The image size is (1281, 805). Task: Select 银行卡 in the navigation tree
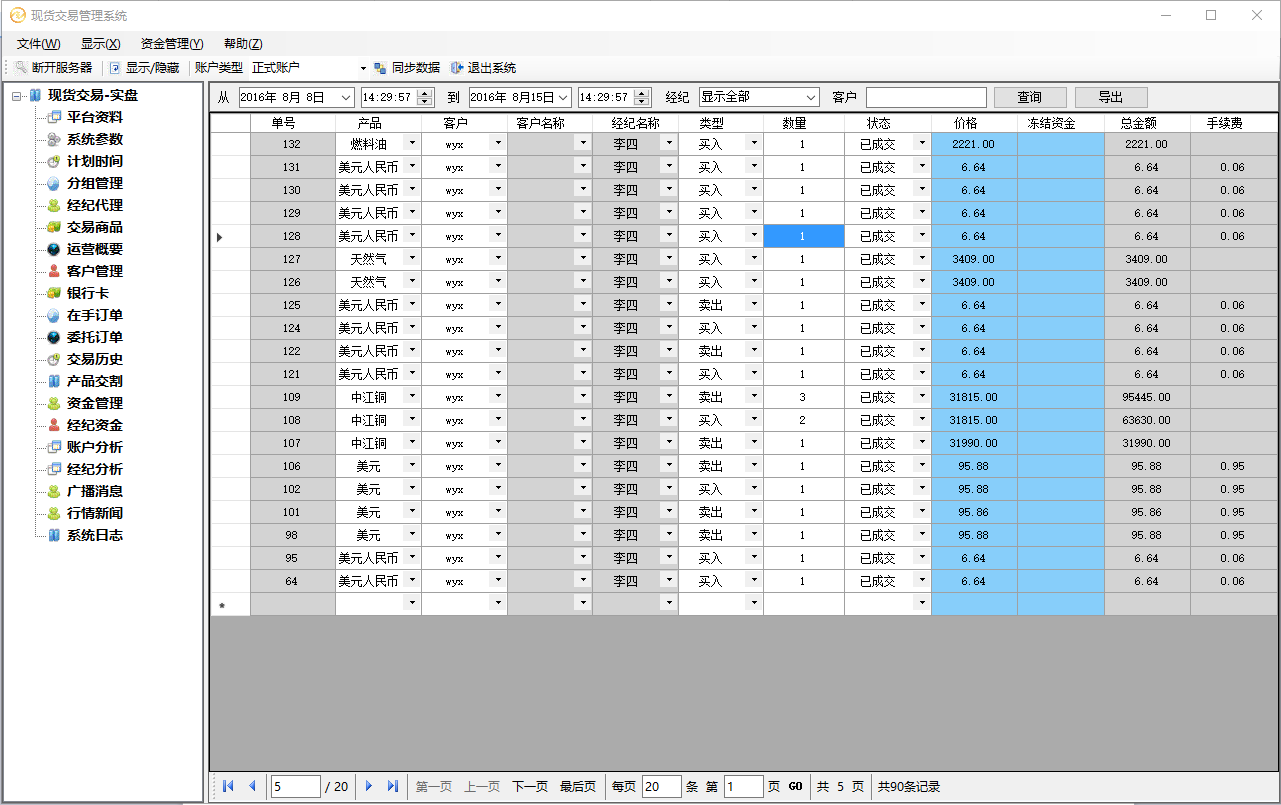(88, 293)
